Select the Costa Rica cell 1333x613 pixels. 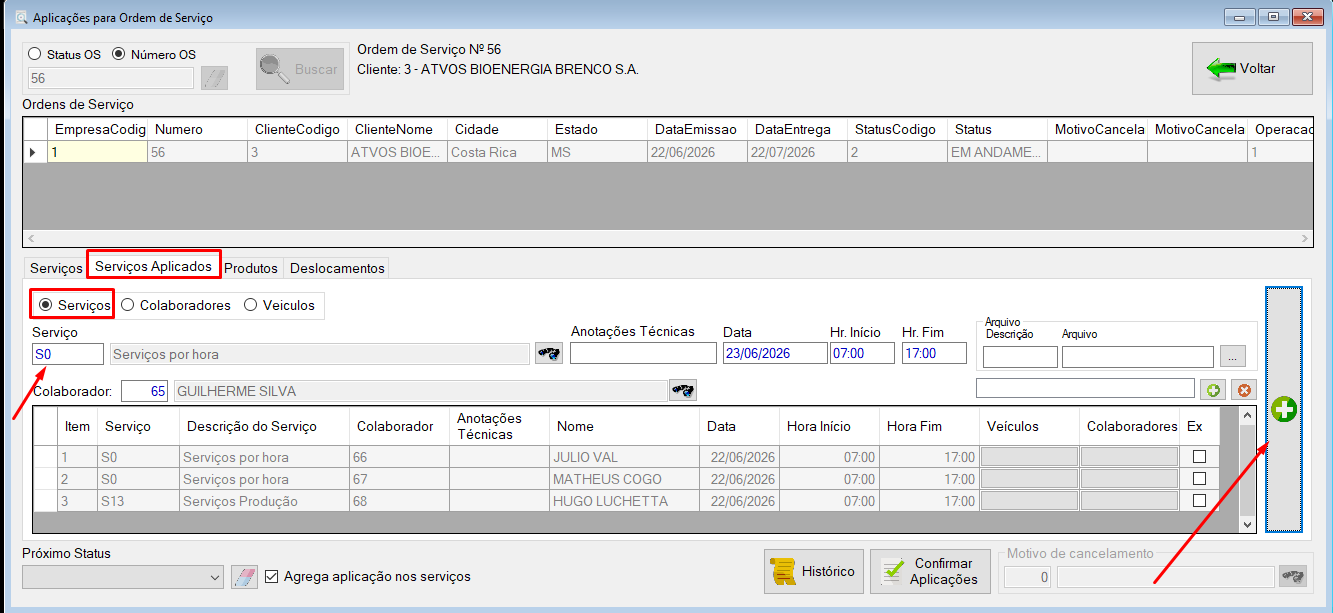497,152
